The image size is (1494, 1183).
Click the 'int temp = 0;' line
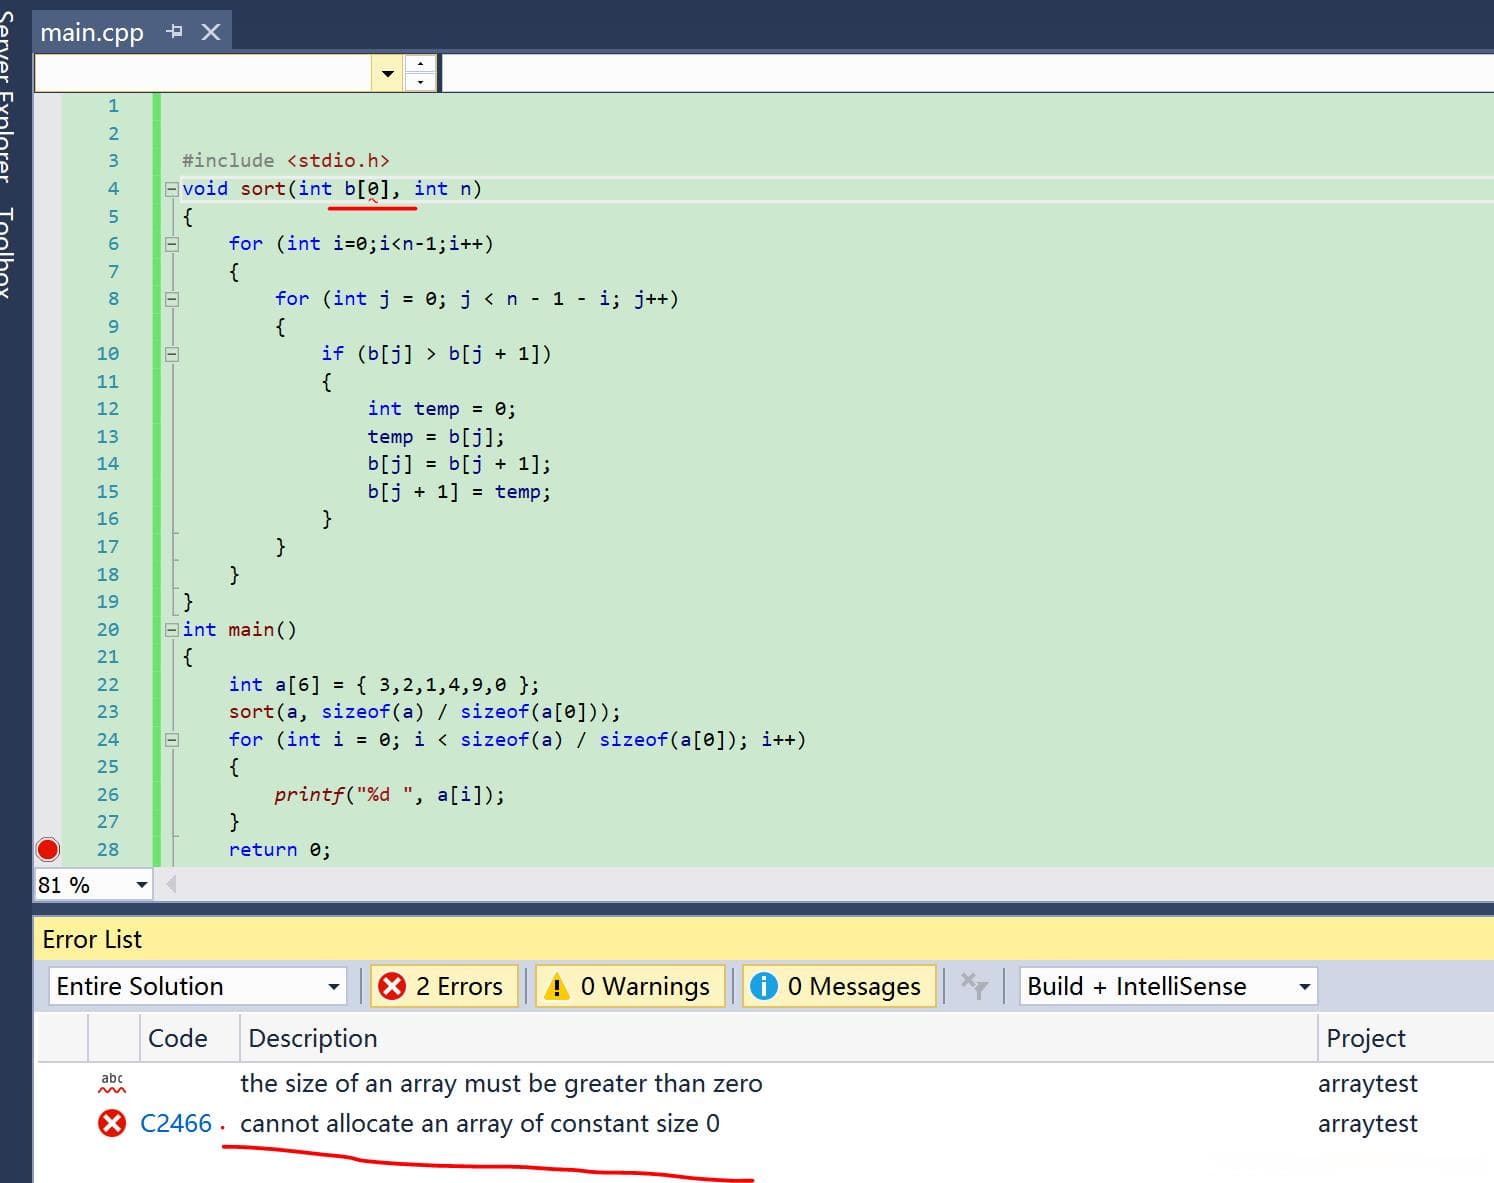[x=441, y=409]
